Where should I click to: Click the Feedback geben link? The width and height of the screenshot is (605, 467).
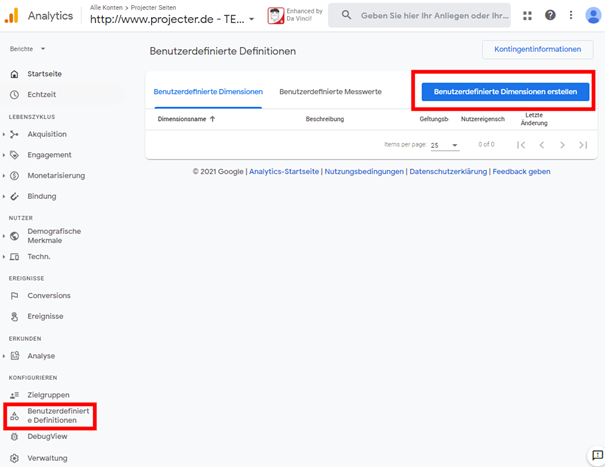pos(521,171)
